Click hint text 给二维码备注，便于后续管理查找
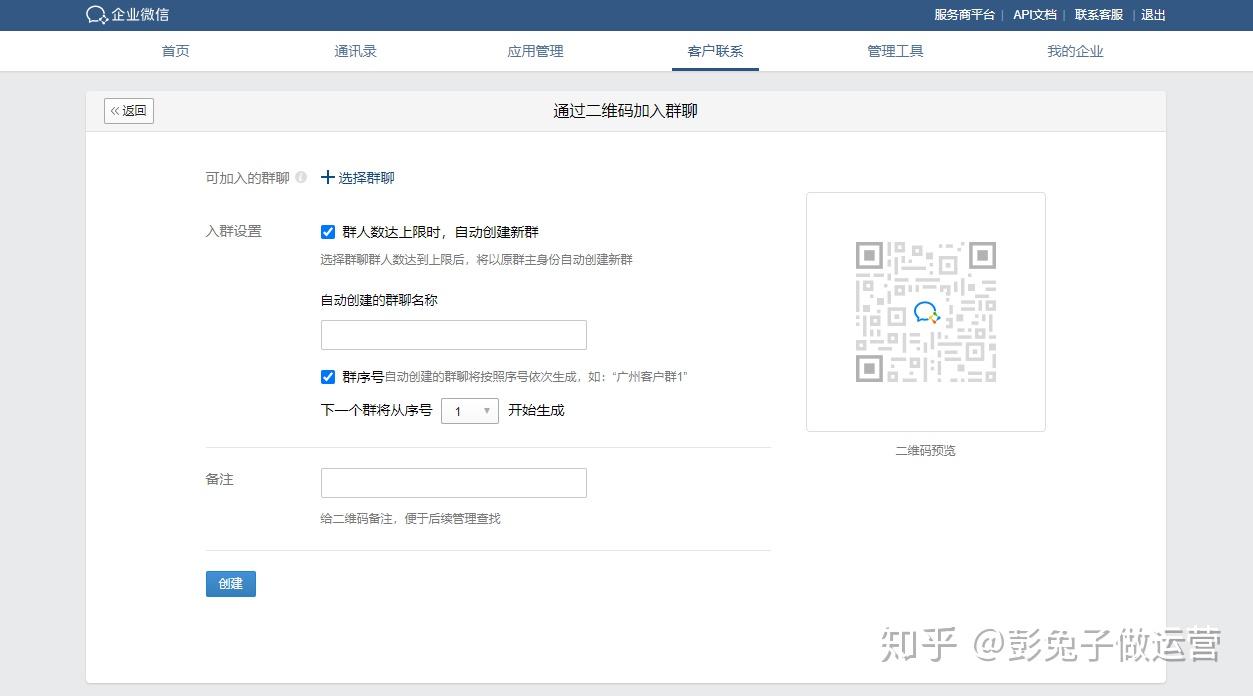Viewport: 1253px width, 696px height. click(411, 519)
